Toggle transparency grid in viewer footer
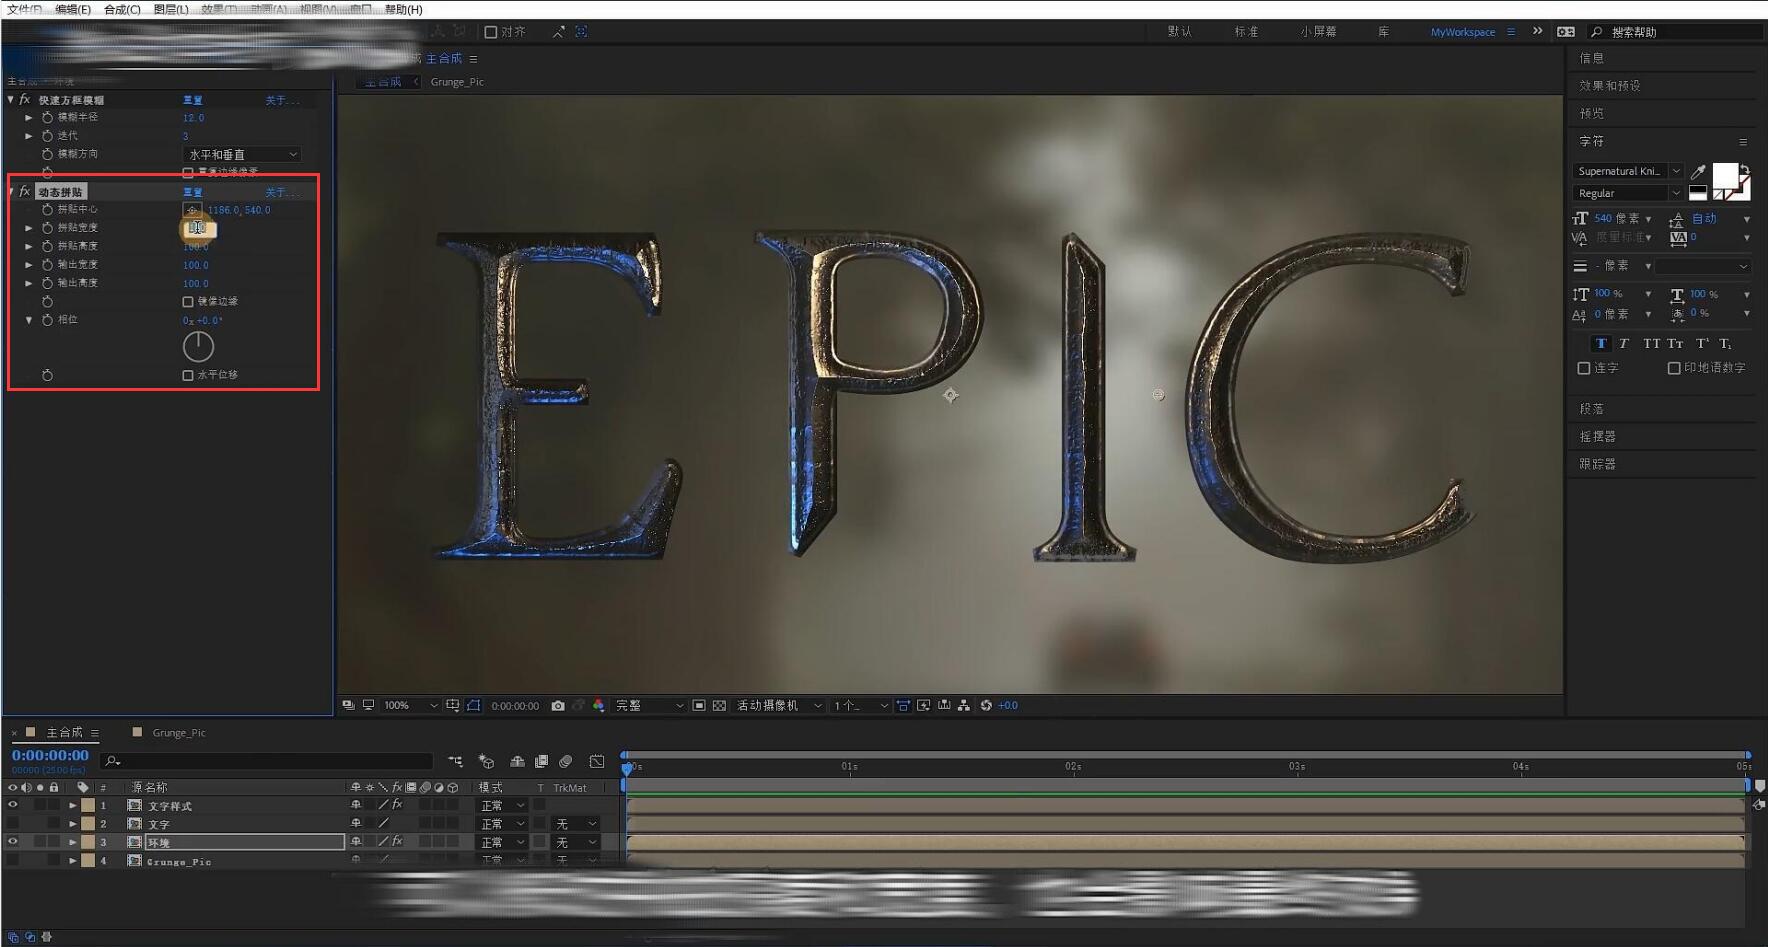 click(x=719, y=706)
